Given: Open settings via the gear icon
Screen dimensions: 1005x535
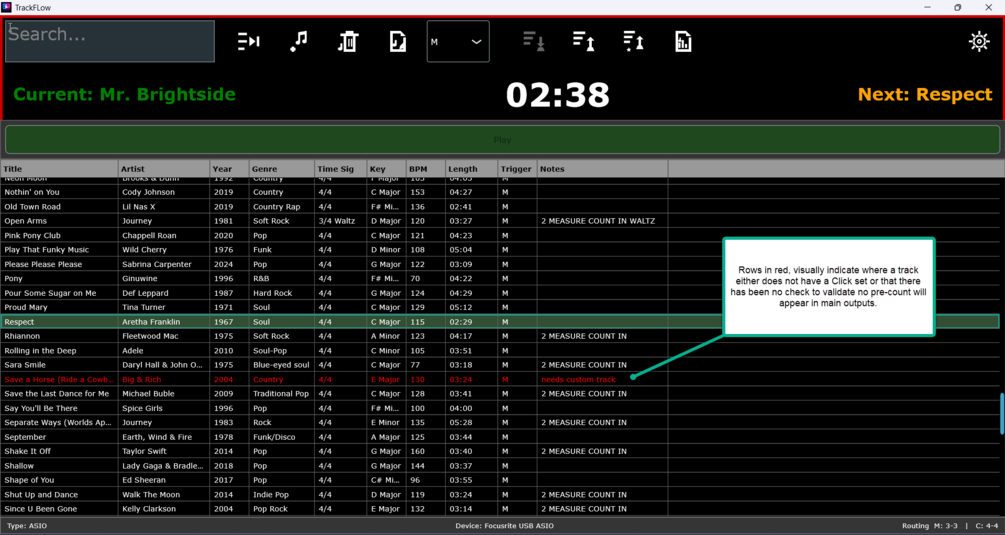Looking at the screenshot, I should click(x=979, y=42).
